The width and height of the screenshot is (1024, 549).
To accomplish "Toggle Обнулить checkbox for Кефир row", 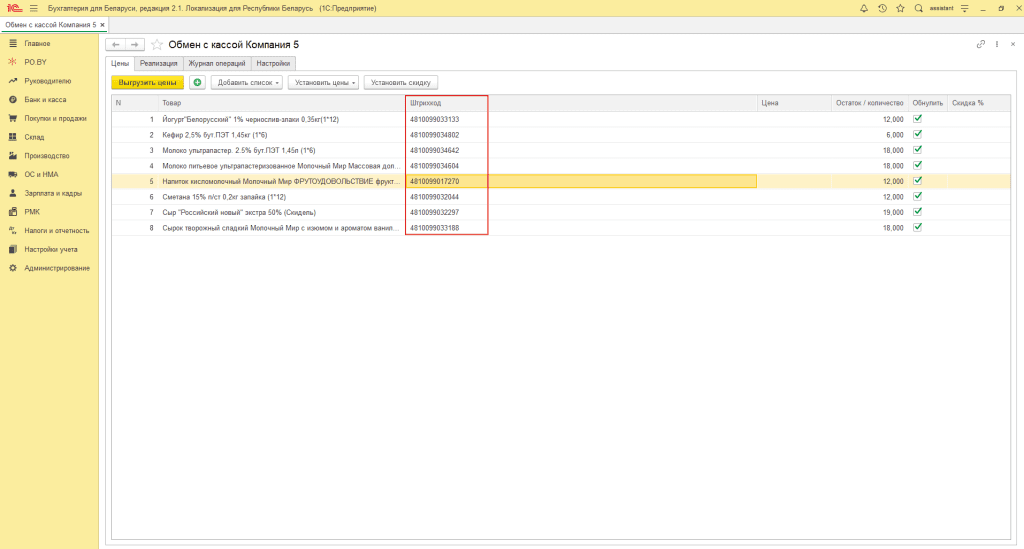I will click(917, 134).
